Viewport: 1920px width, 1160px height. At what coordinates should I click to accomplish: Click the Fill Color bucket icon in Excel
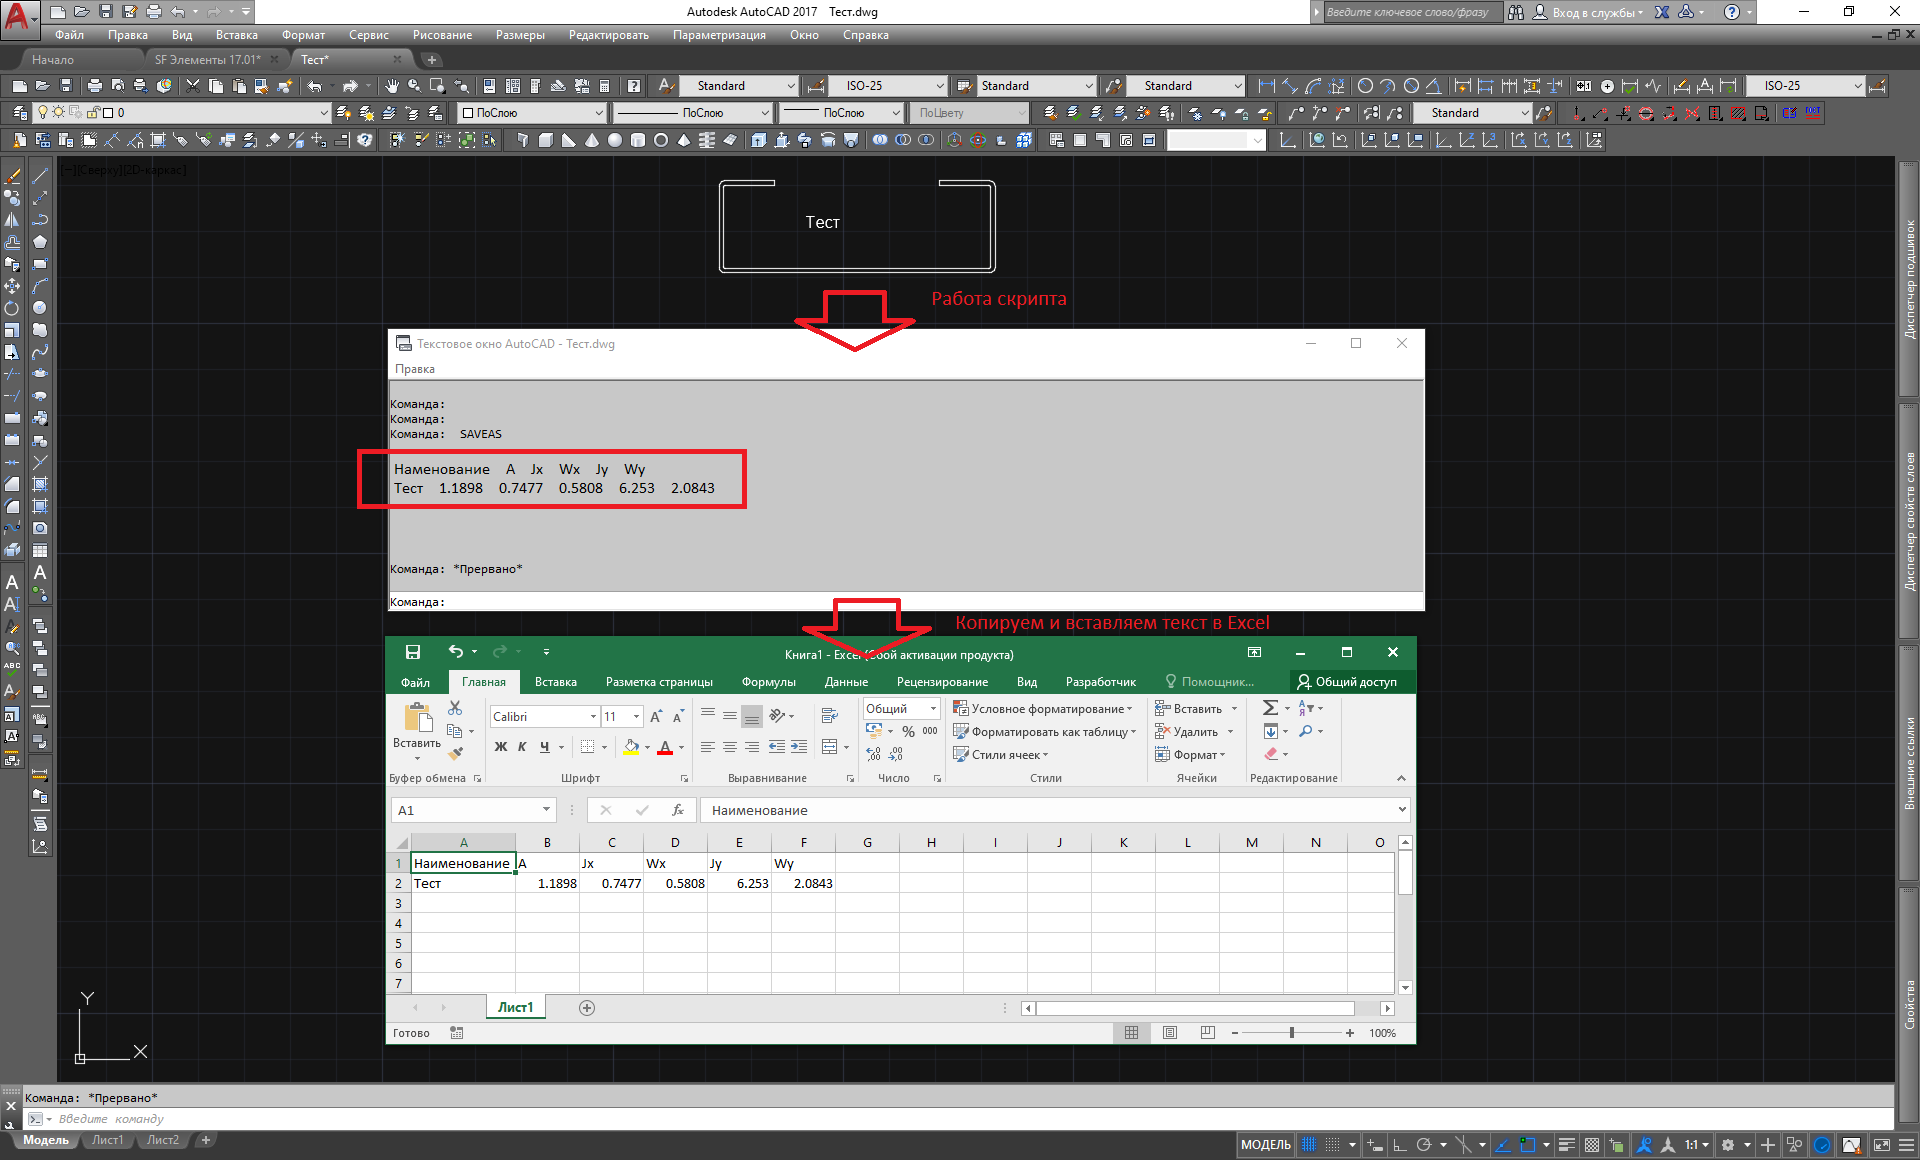pyautogui.click(x=631, y=747)
